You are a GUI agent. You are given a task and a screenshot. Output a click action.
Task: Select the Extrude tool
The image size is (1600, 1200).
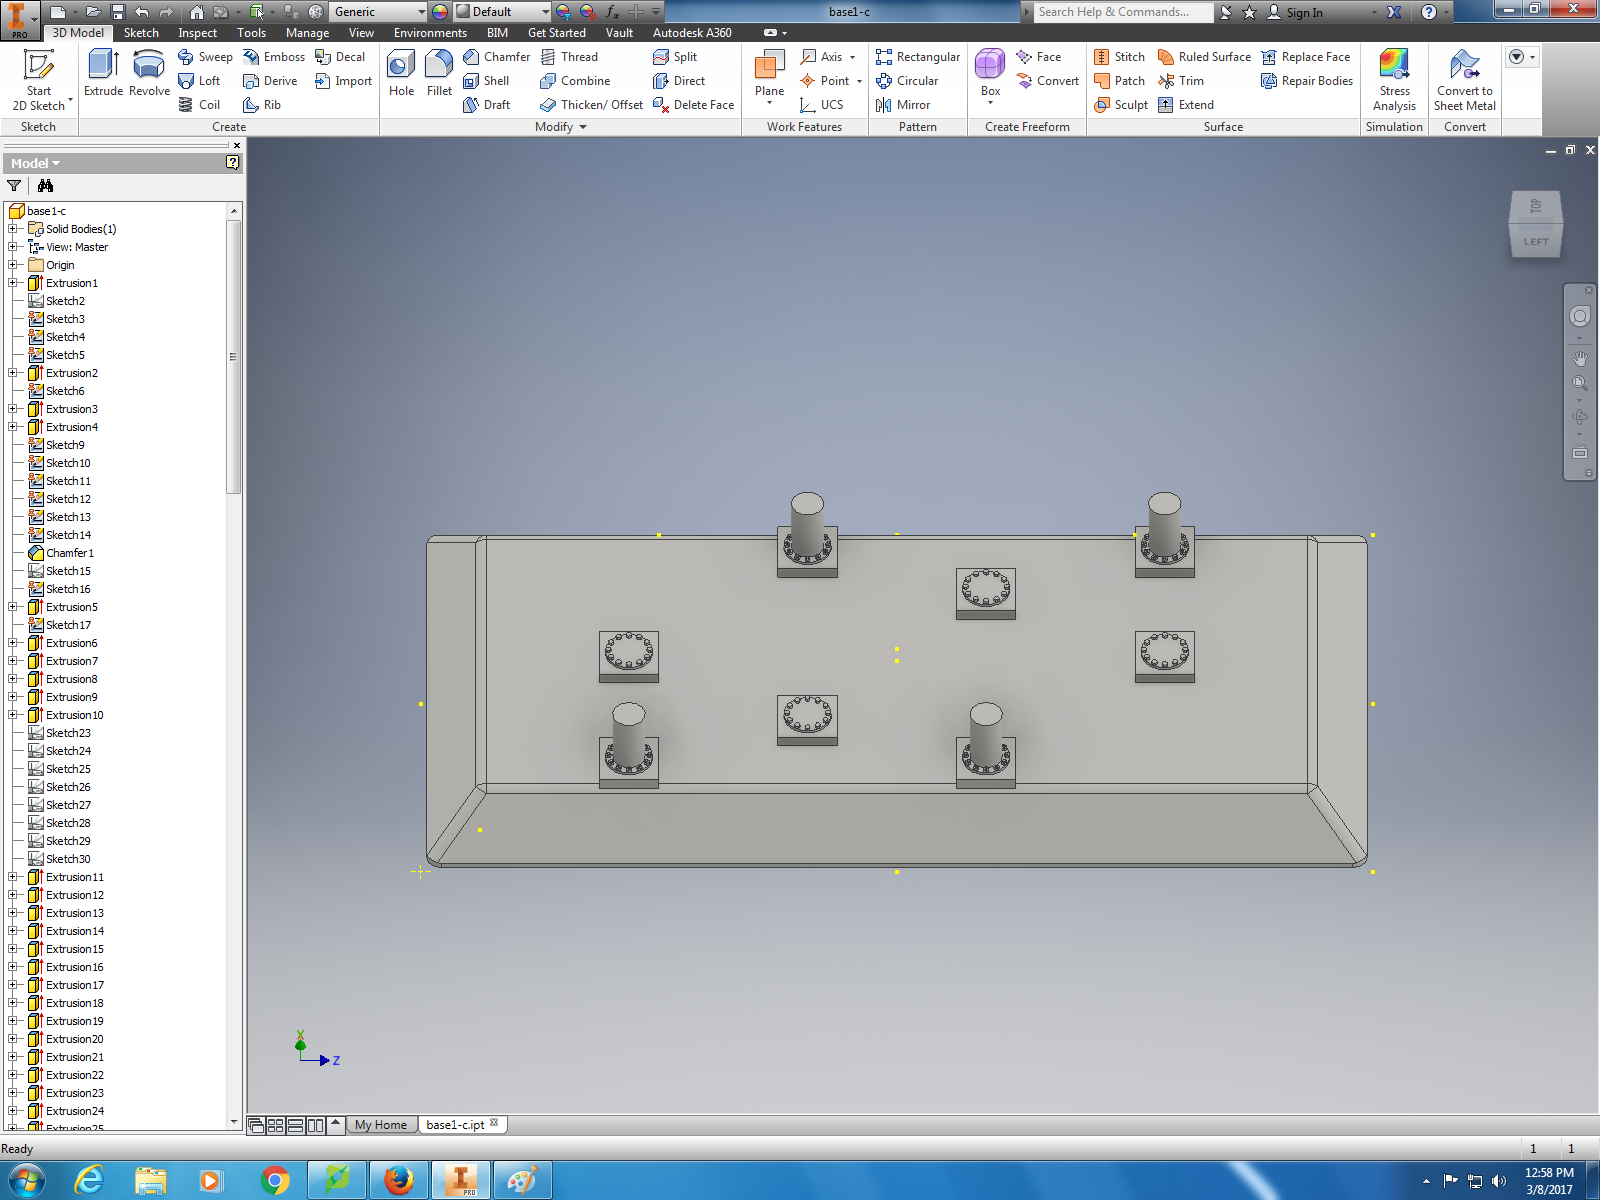[103, 73]
